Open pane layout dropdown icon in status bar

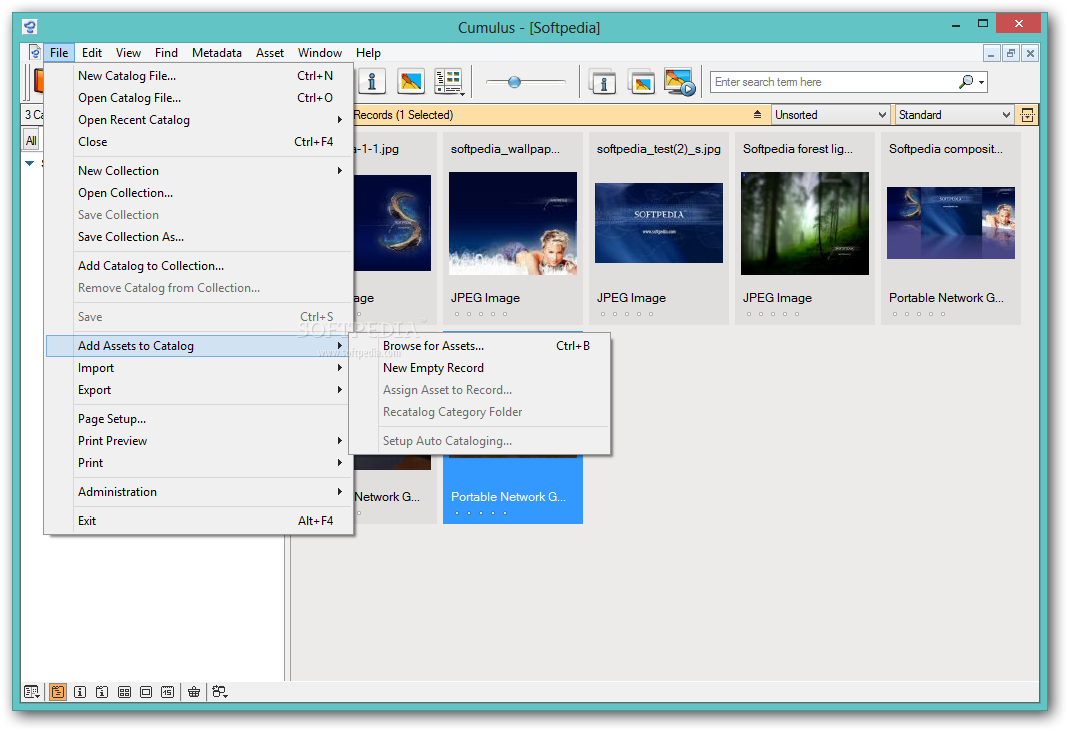pyautogui.click(x=31, y=691)
